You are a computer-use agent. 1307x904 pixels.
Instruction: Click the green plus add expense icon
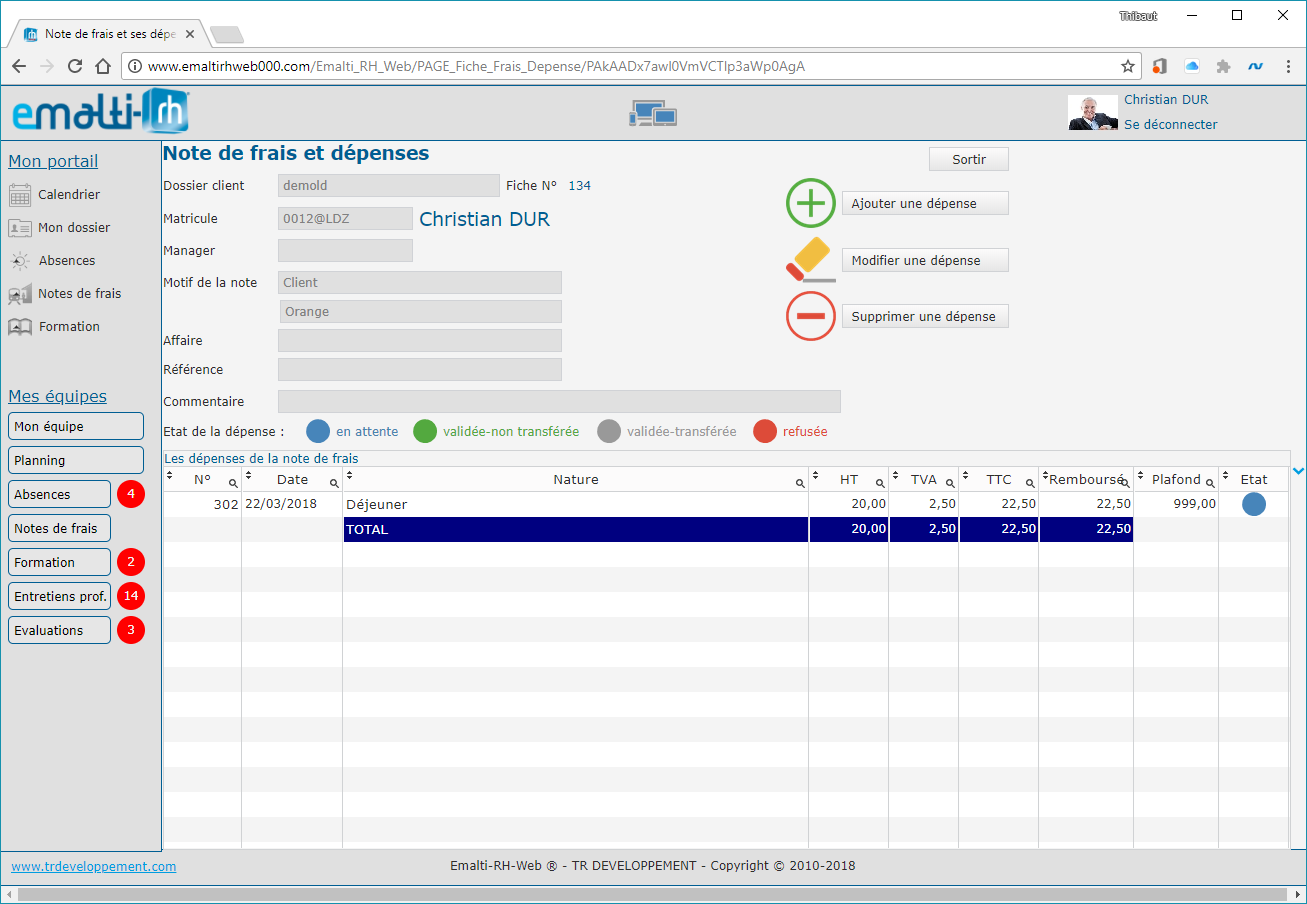pyautogui.click(x=810, y=203)
